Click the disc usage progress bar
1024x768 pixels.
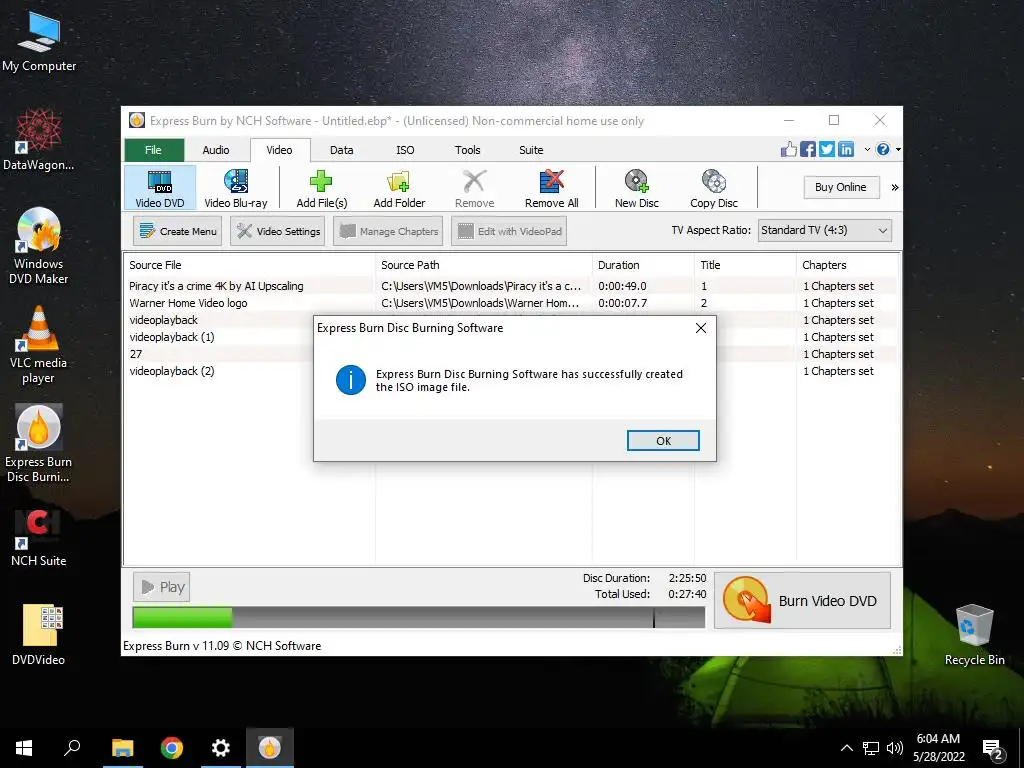click(x=419, y=617)
